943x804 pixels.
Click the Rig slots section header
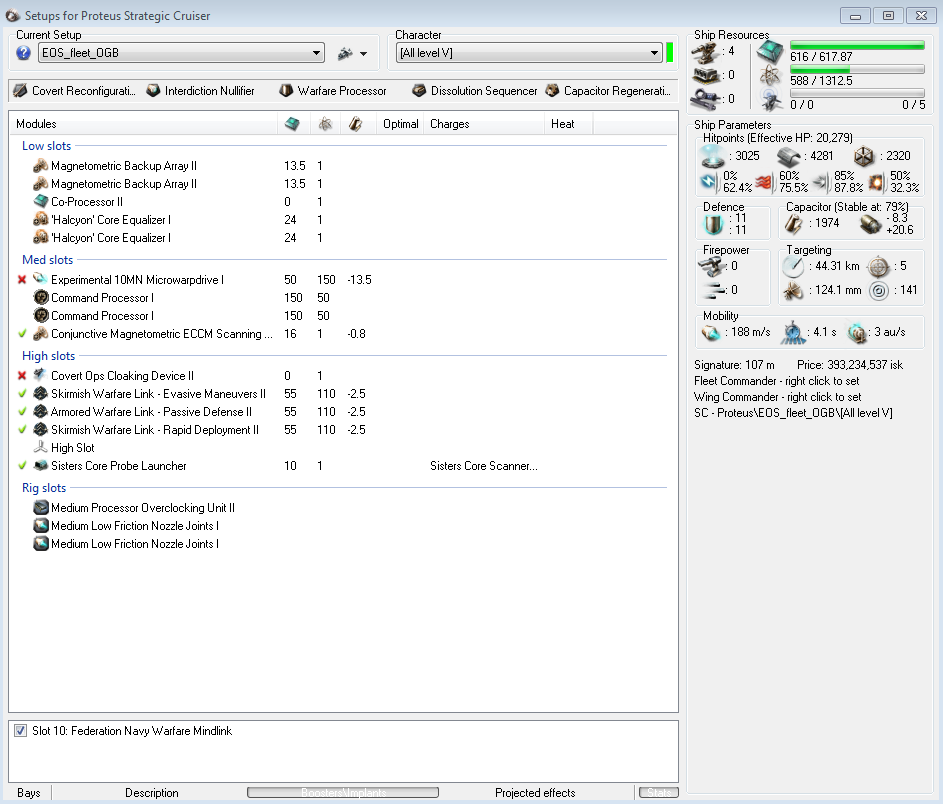click(x=44, y=488)
